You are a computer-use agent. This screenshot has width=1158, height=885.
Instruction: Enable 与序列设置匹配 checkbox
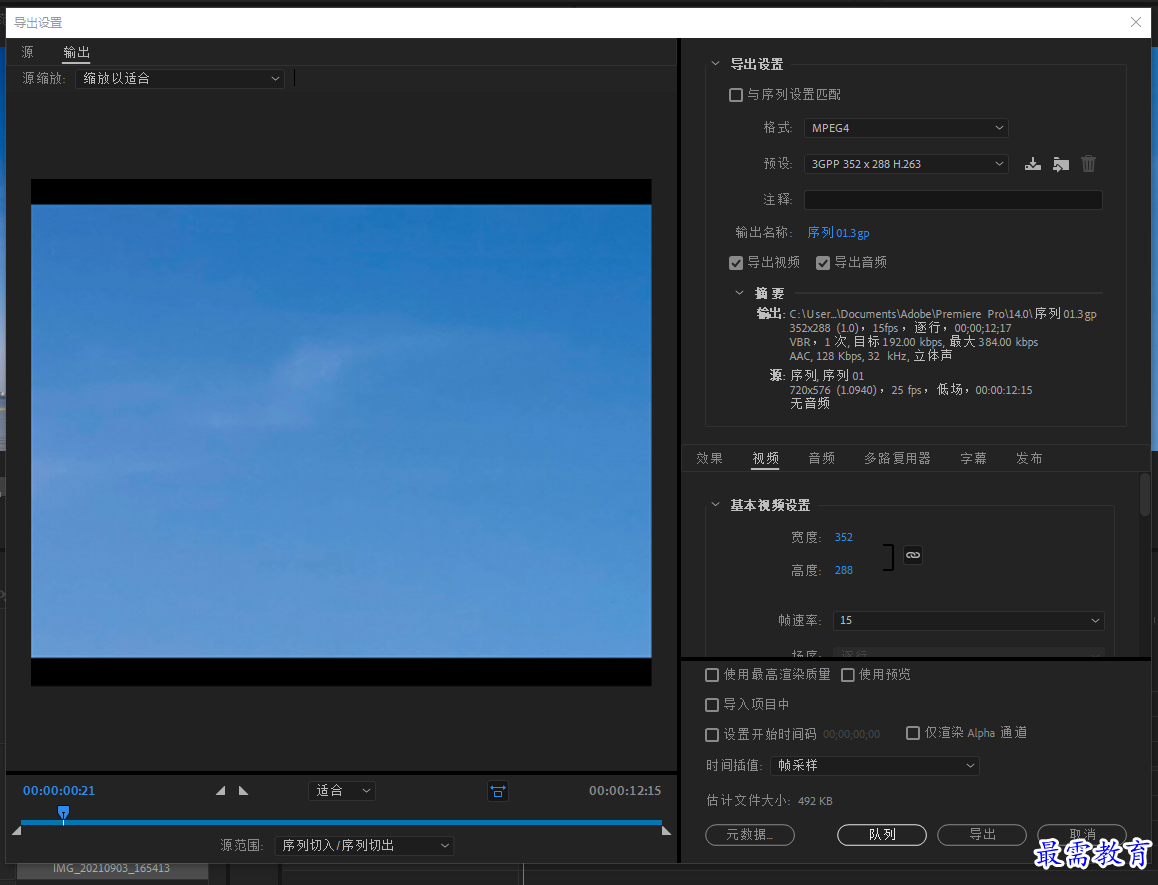[736, 95]
